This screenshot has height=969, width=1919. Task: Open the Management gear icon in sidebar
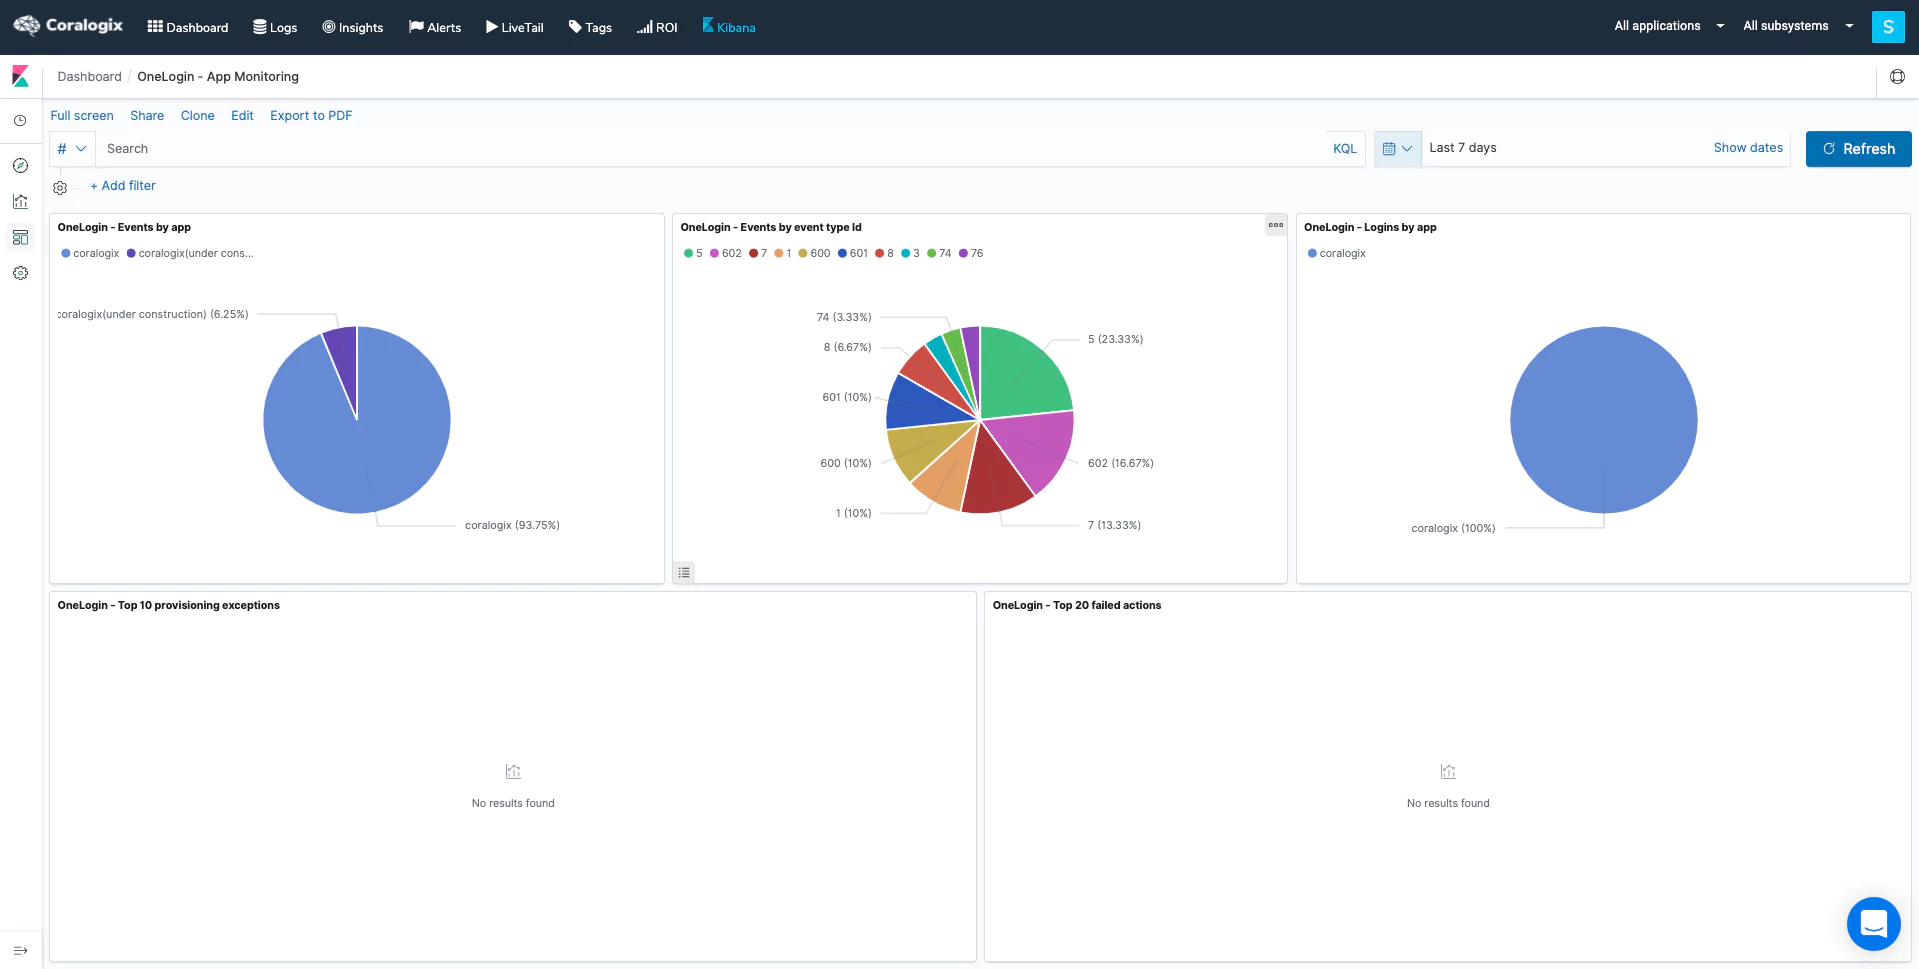pos(20,273)
